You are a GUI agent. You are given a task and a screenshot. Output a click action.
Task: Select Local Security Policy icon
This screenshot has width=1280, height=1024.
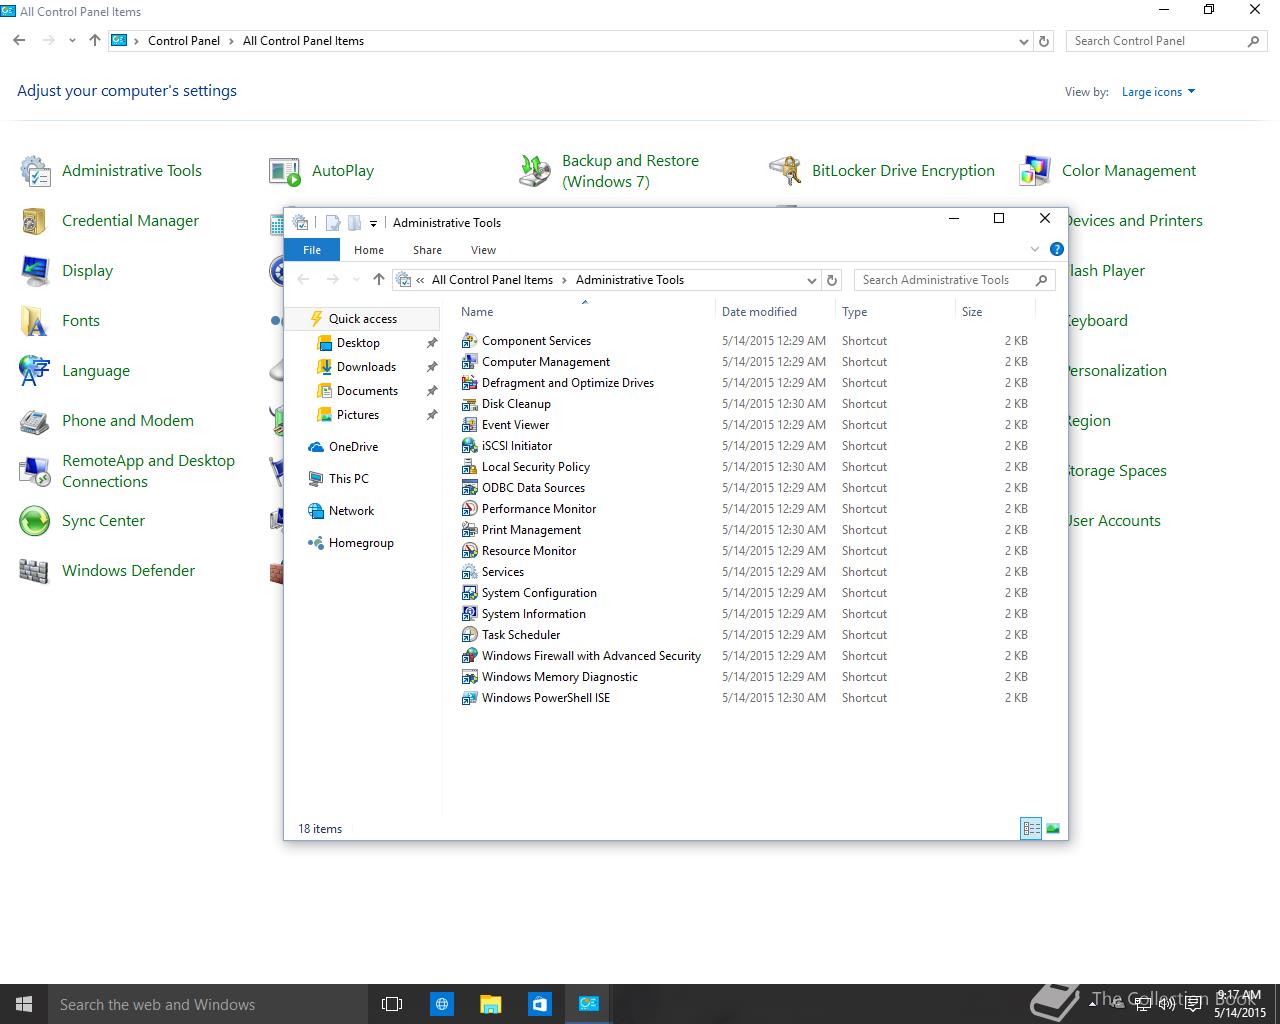coord(469,467)
